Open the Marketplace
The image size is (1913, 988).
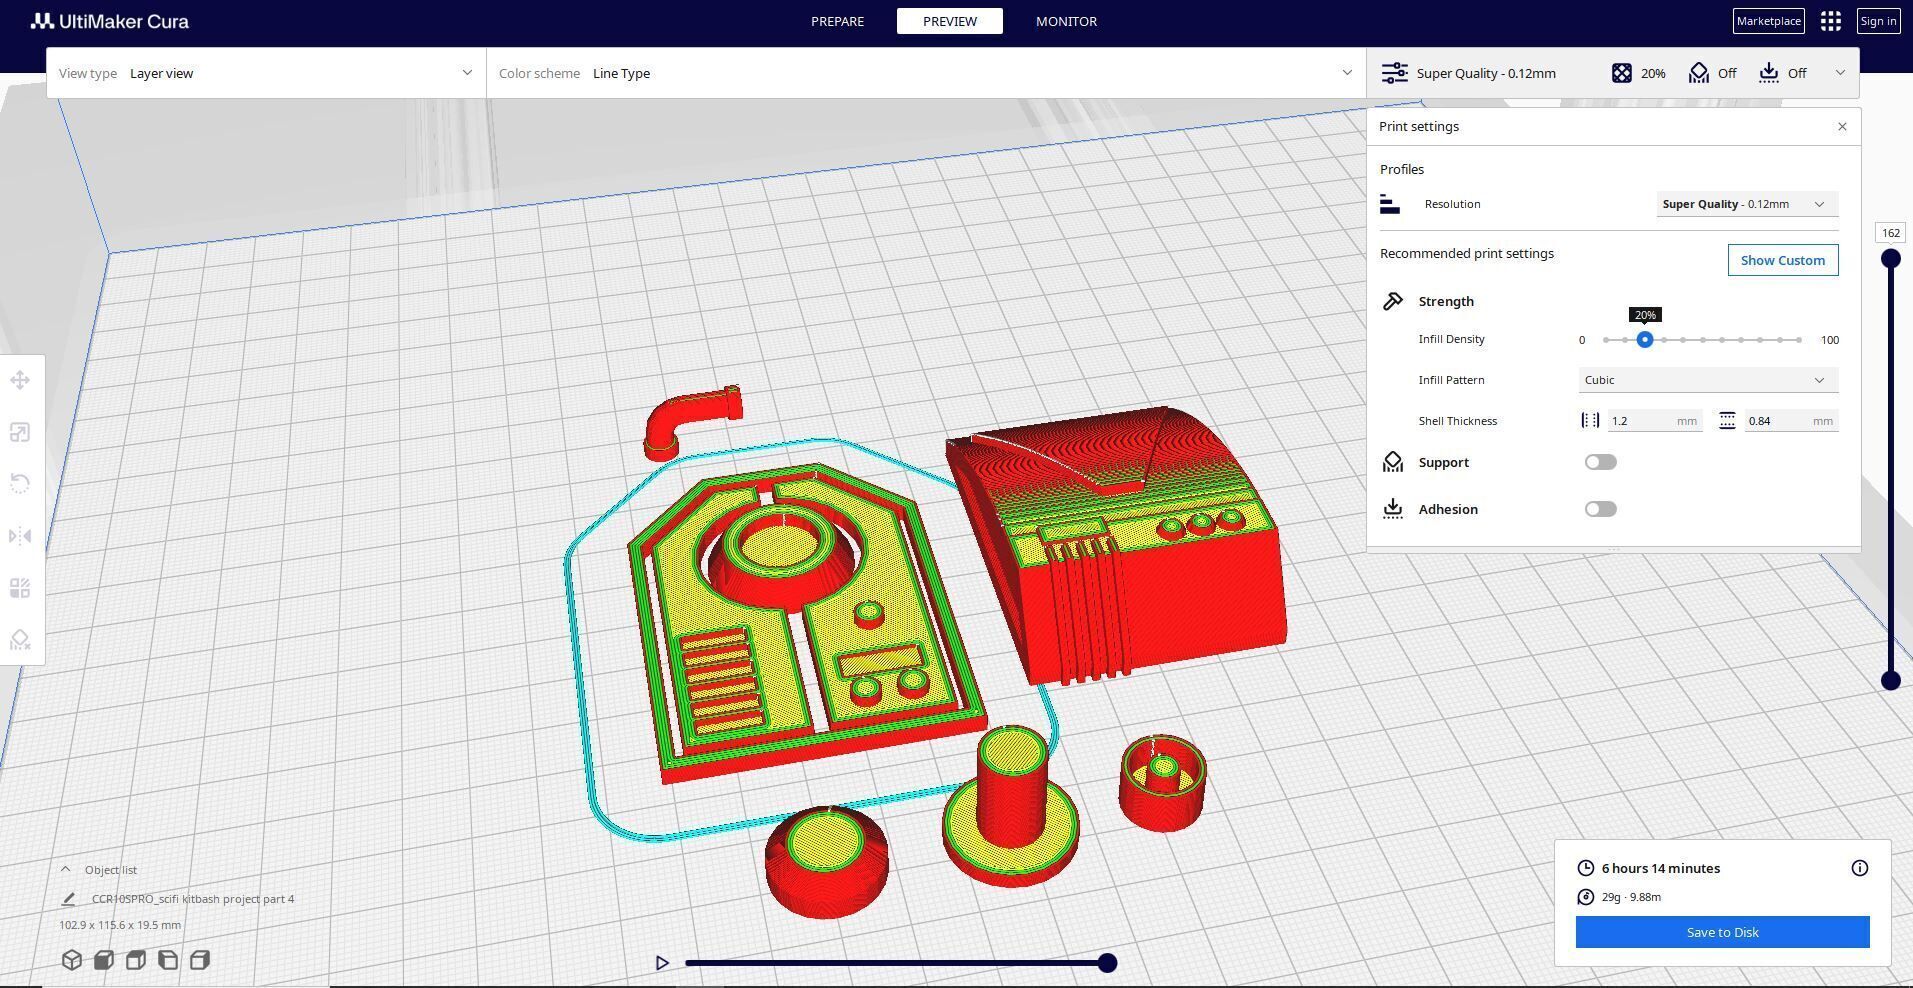click(x=1768, y=21)
